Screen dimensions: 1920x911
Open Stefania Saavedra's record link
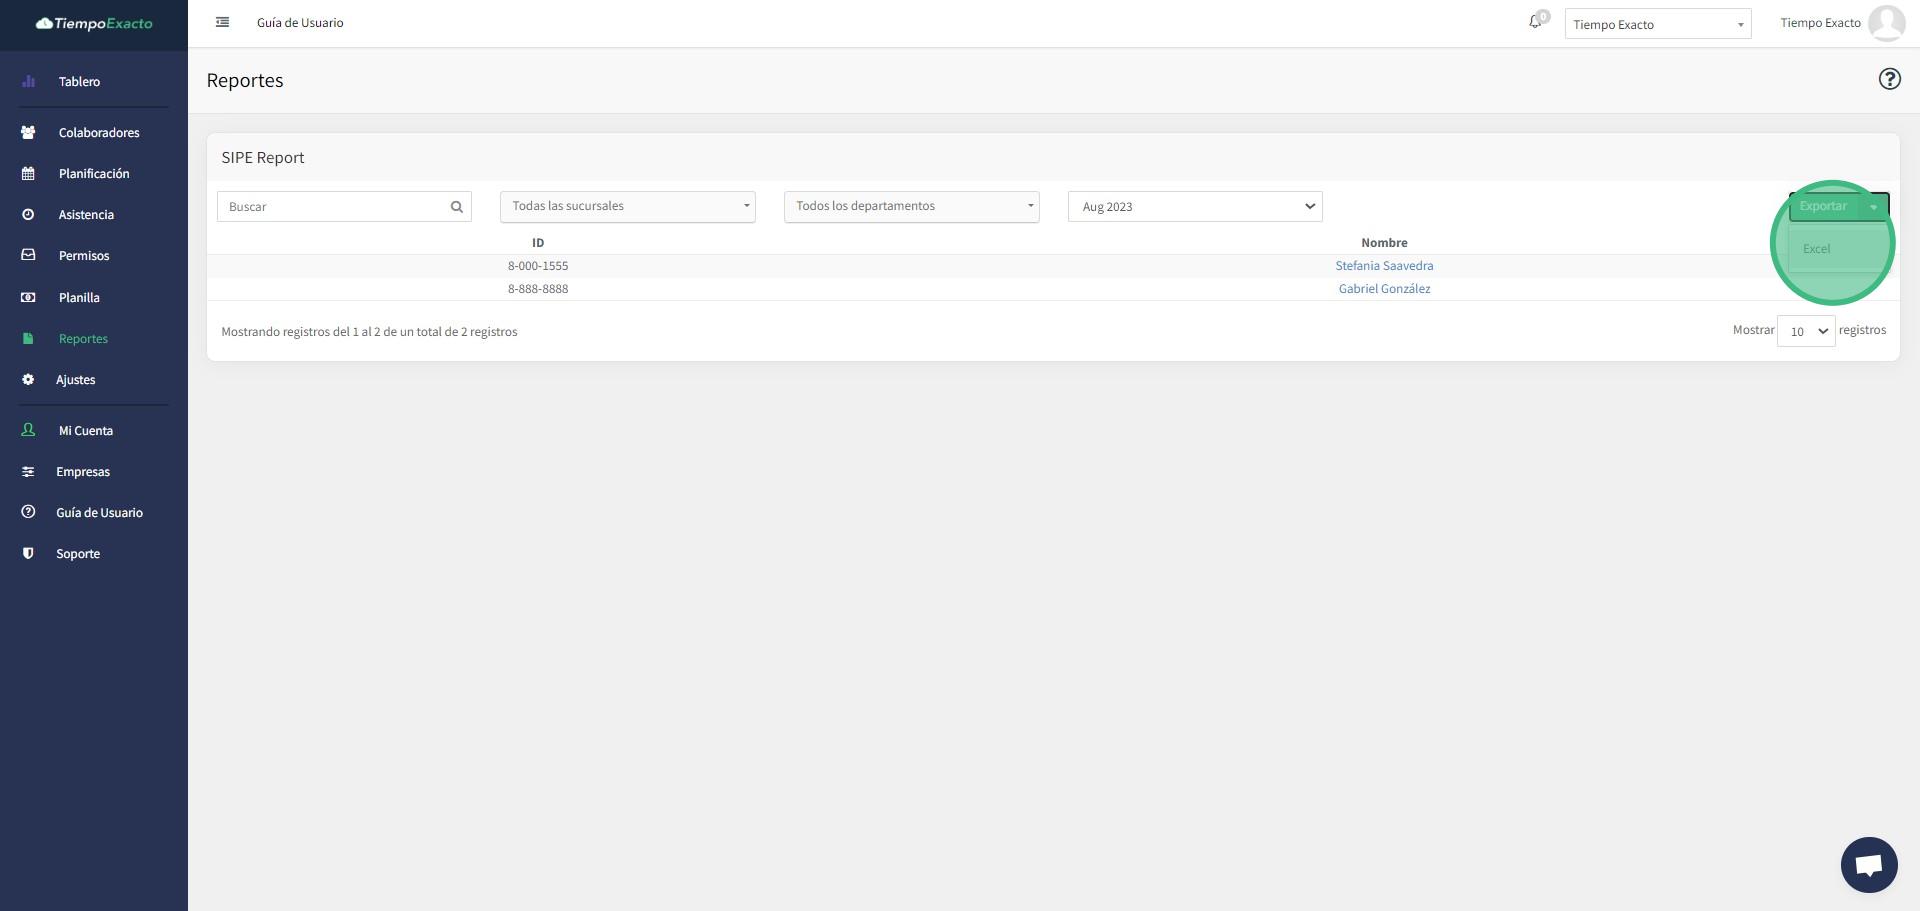1383,266
